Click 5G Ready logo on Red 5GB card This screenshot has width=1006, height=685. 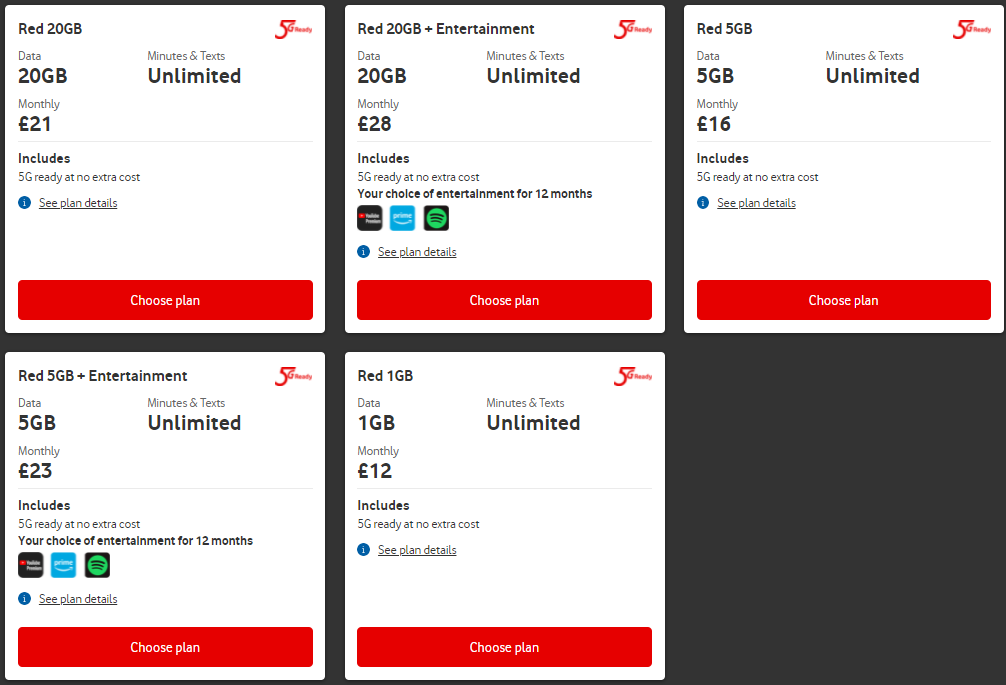971,29
